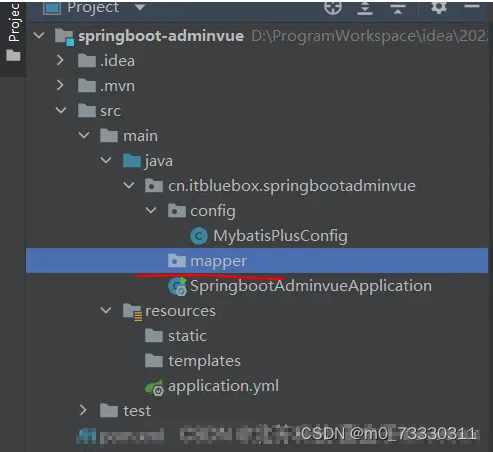
Task: Expand the .idea folder
Action: (60, 60)
